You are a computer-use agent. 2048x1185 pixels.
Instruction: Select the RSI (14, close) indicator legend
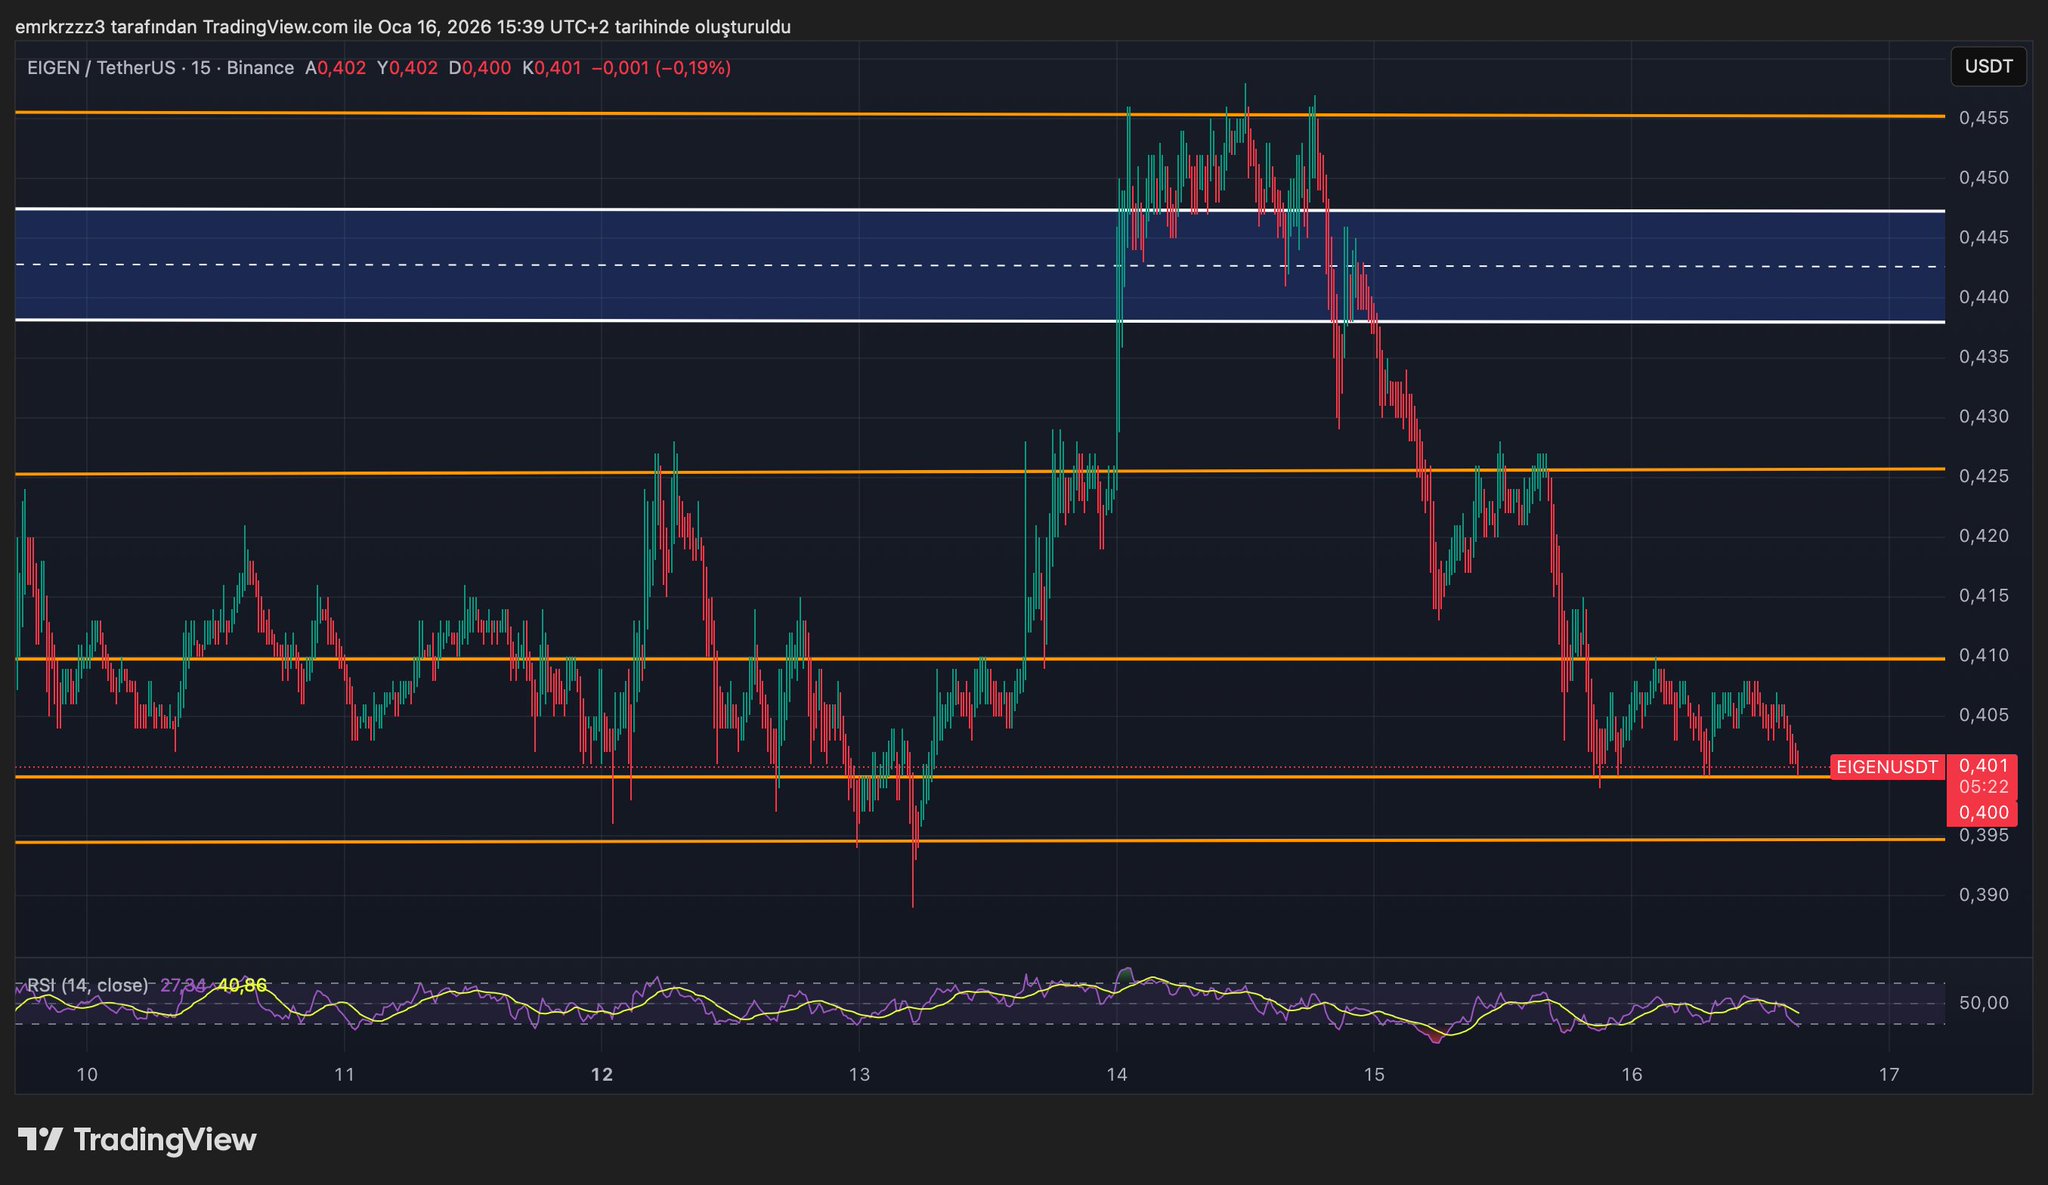pyautogui.click(x=88, y=985)
